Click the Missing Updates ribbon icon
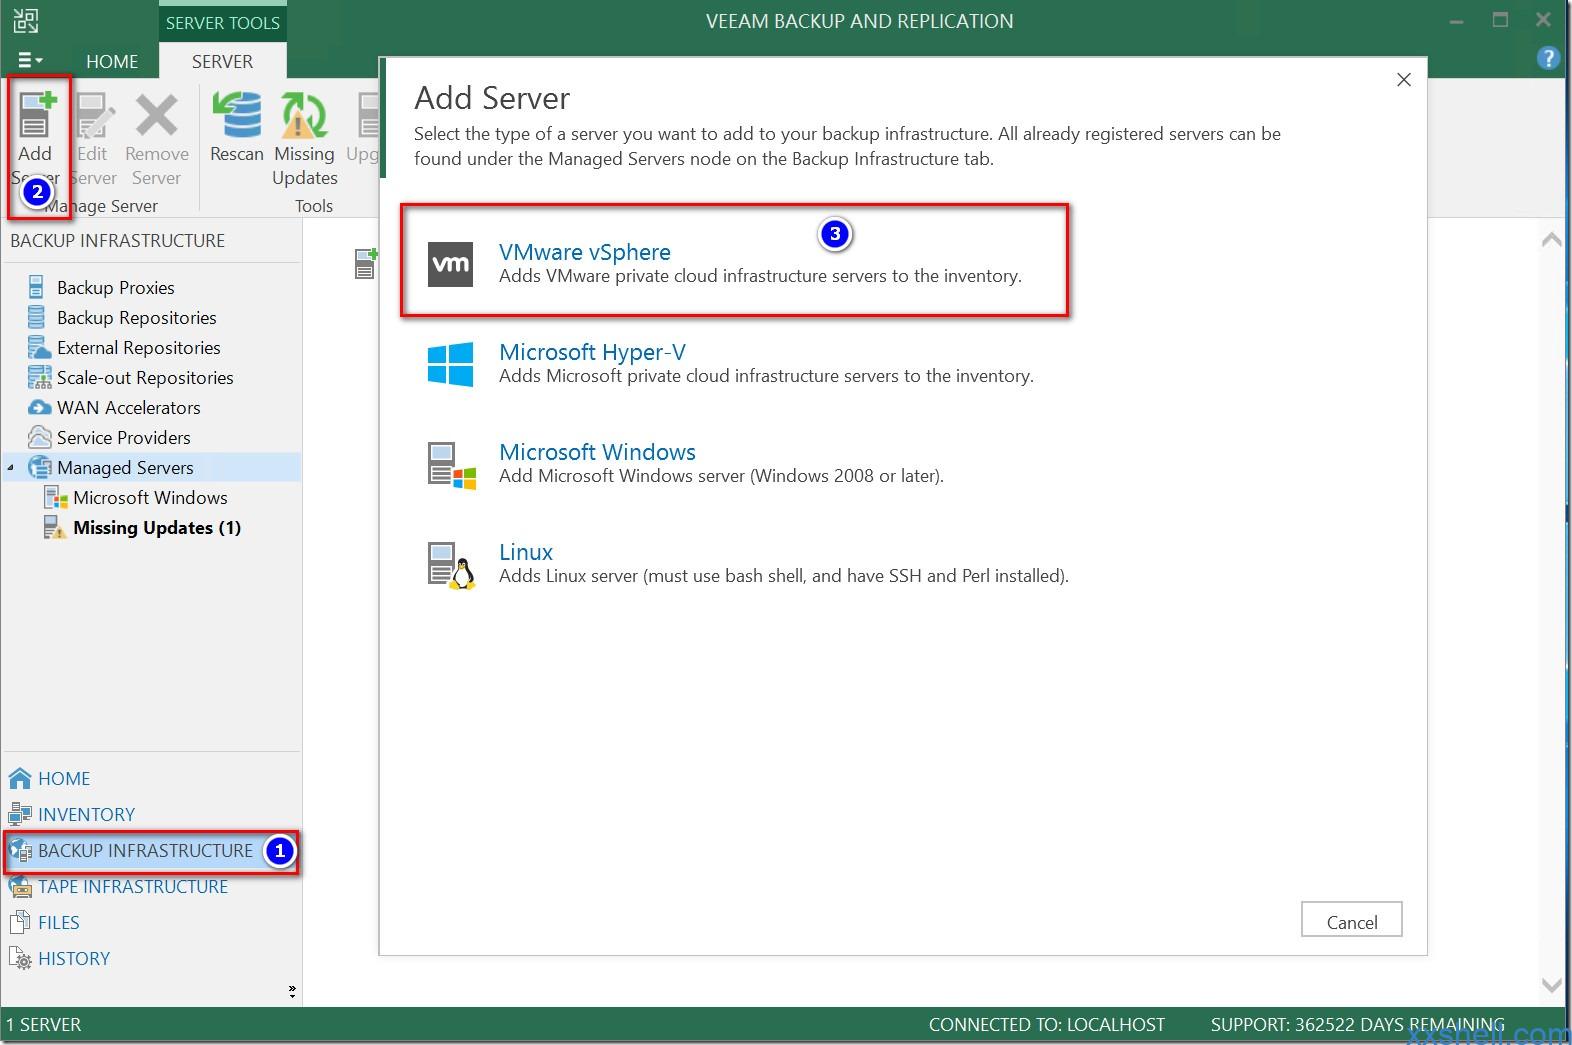The height and width of the screenshot is (1045, 1572). click(x=304, y=115)
